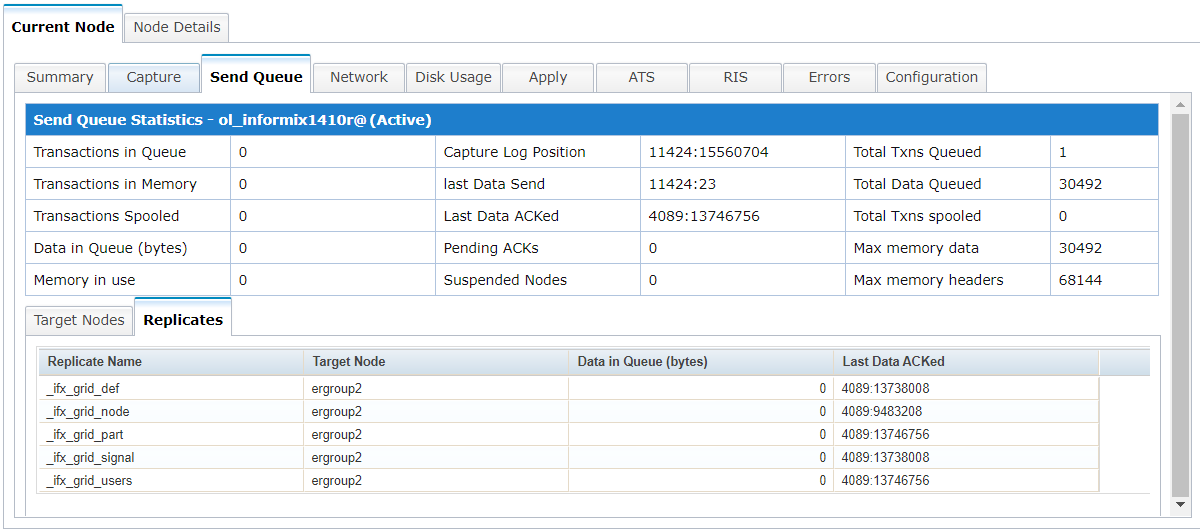Click the Transactions in Queue label

point(110,152)
